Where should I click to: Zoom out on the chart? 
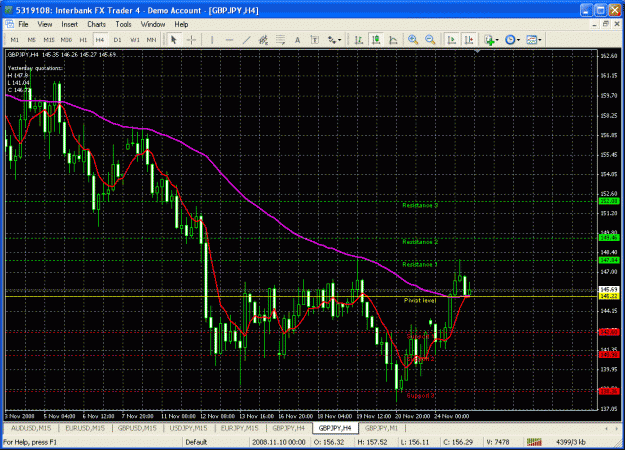[x=430, y=40]
